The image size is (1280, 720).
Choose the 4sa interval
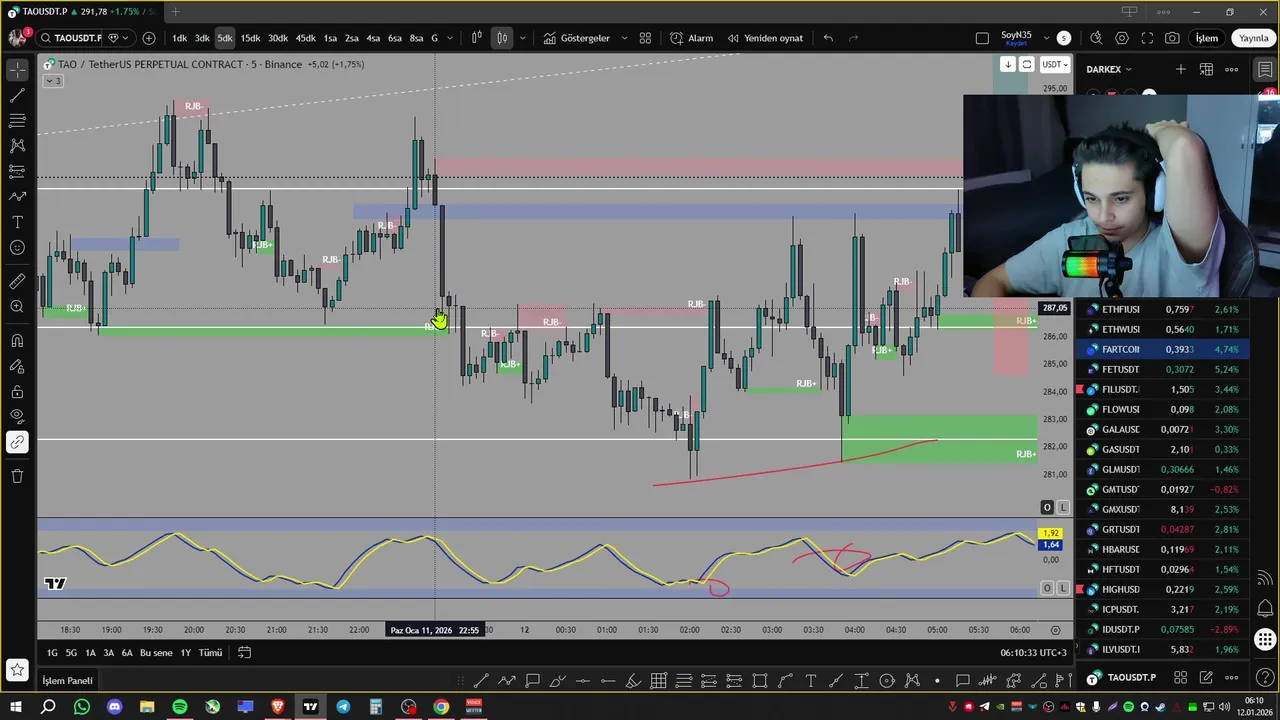coord(373,38)
